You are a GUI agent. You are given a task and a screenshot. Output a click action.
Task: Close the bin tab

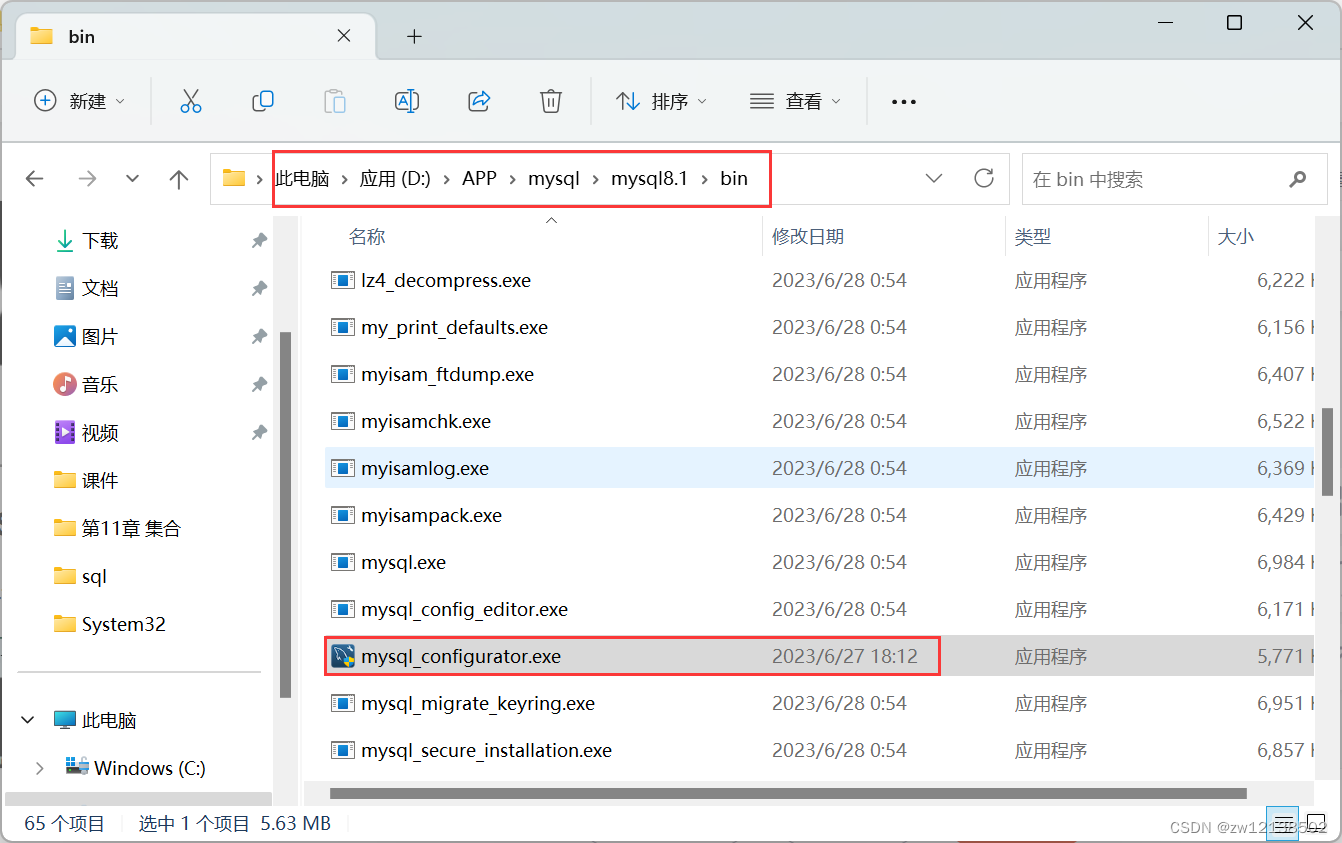tap(343, 36)
